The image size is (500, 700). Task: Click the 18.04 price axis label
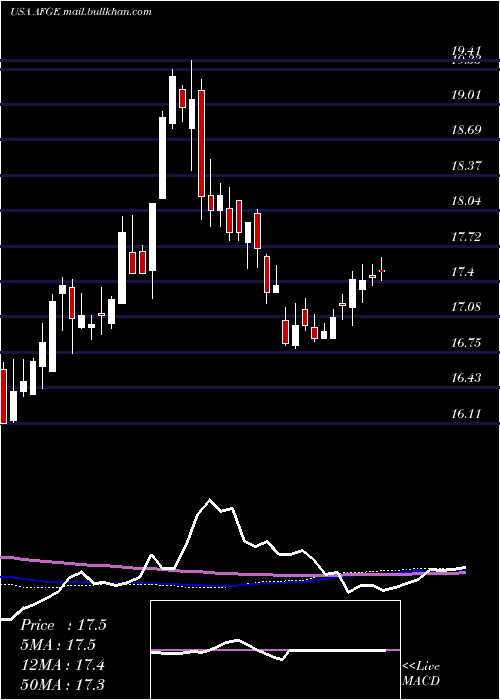coord(467,200)
